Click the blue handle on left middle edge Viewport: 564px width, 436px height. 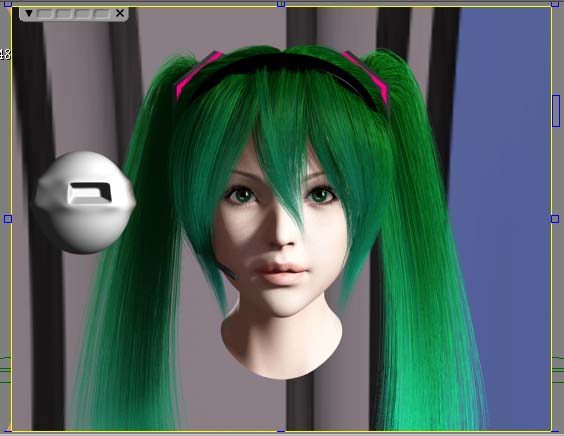point(8,219)
